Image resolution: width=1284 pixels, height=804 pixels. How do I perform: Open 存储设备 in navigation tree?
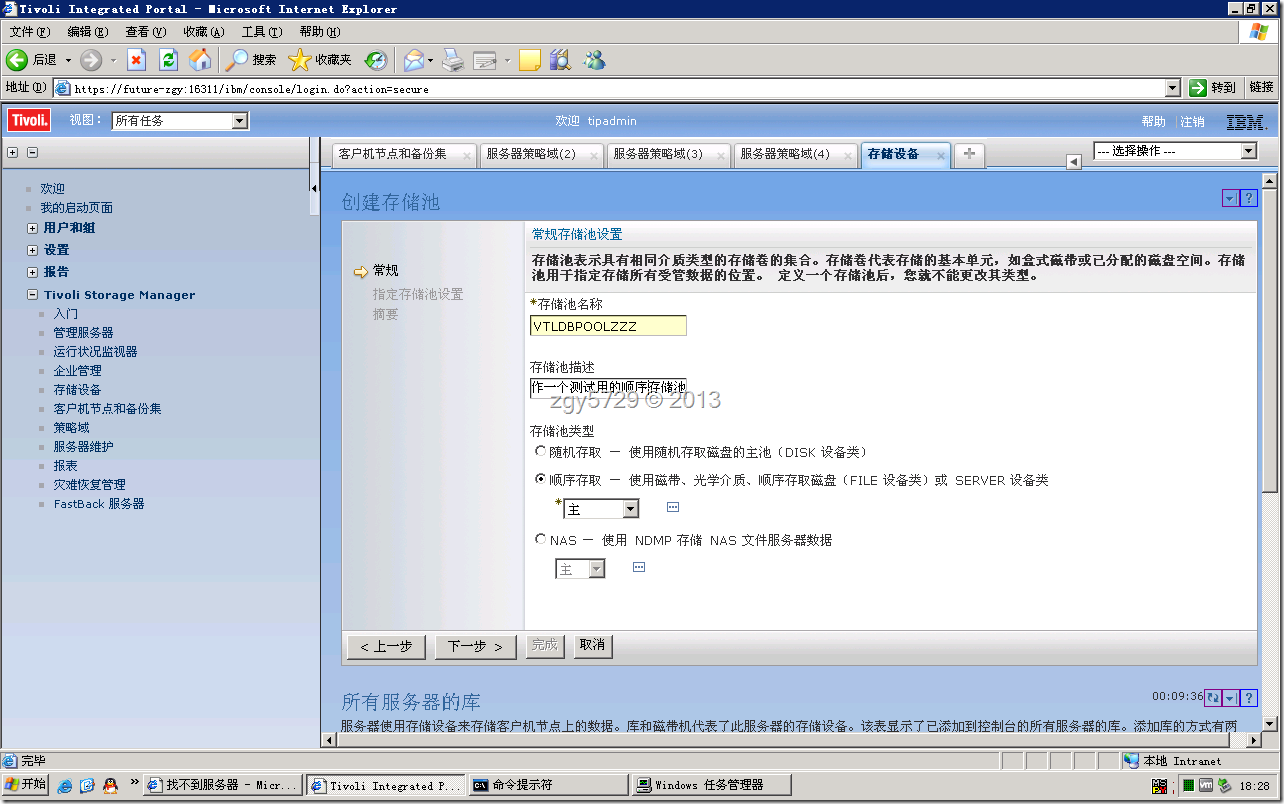click(77, 390)
